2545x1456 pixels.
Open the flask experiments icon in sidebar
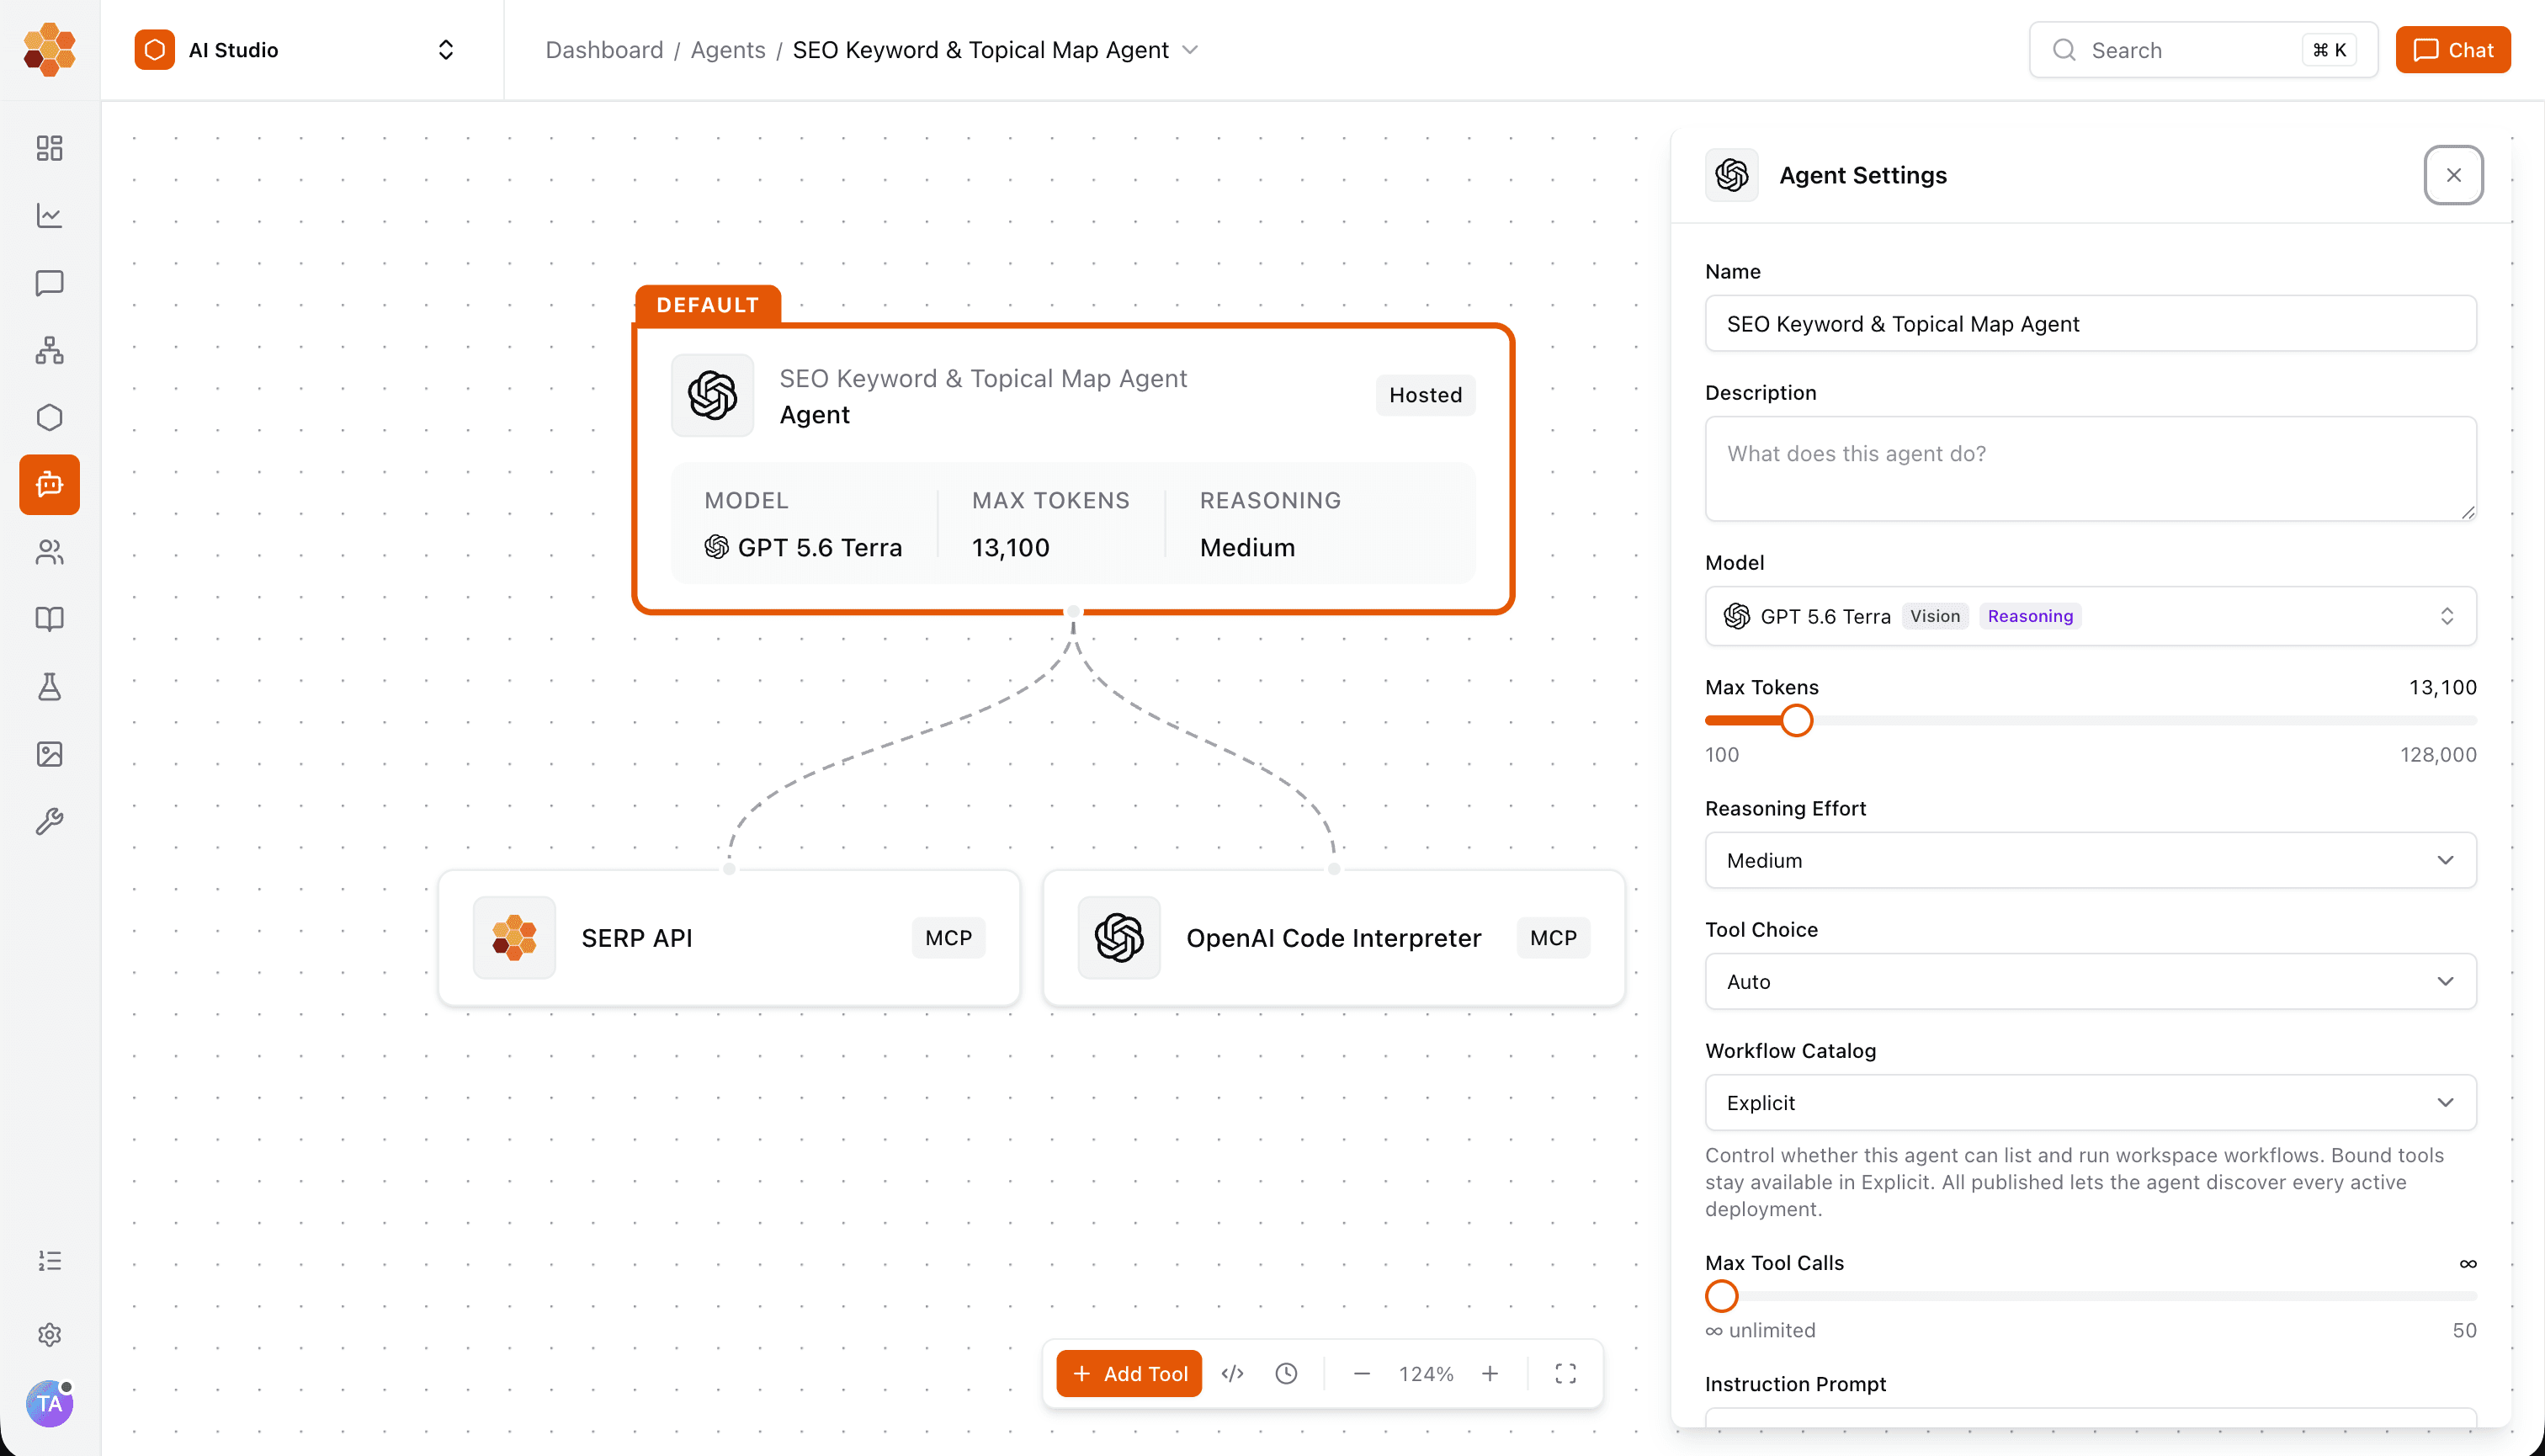click(x=49, y=687)
